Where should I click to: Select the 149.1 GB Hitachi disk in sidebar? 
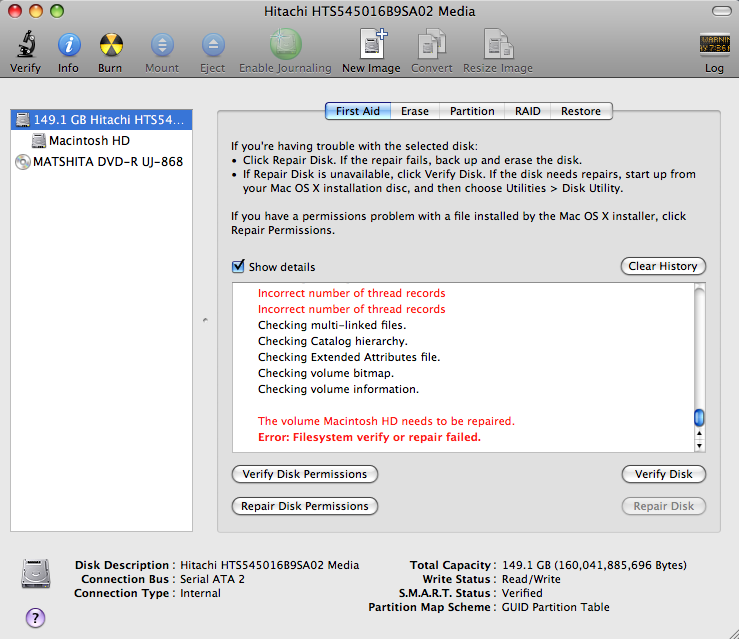pos(101,120)
